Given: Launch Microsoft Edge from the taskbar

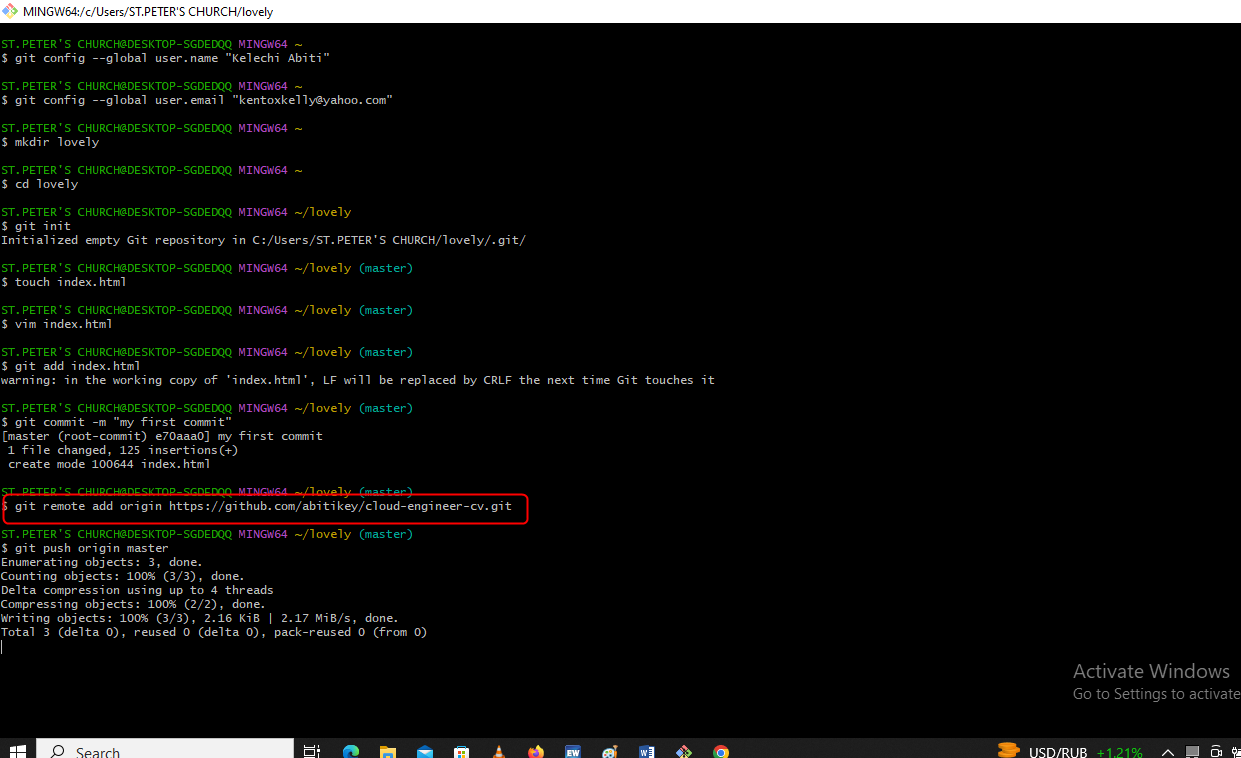Looking at the screenshot, I should (351, 751).
